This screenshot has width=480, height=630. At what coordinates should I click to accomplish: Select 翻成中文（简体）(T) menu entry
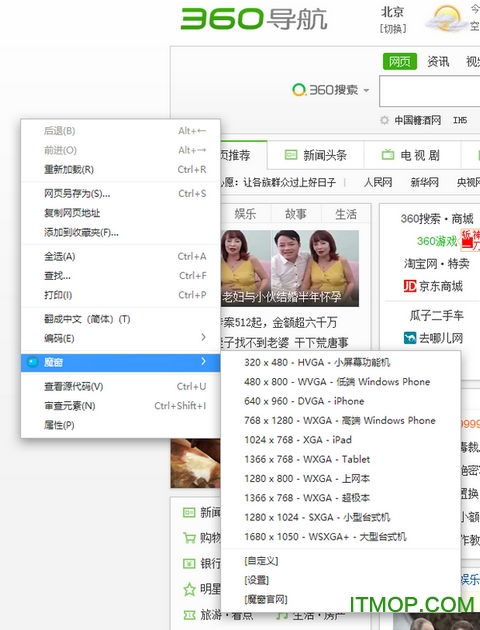[x=120, y=319]
